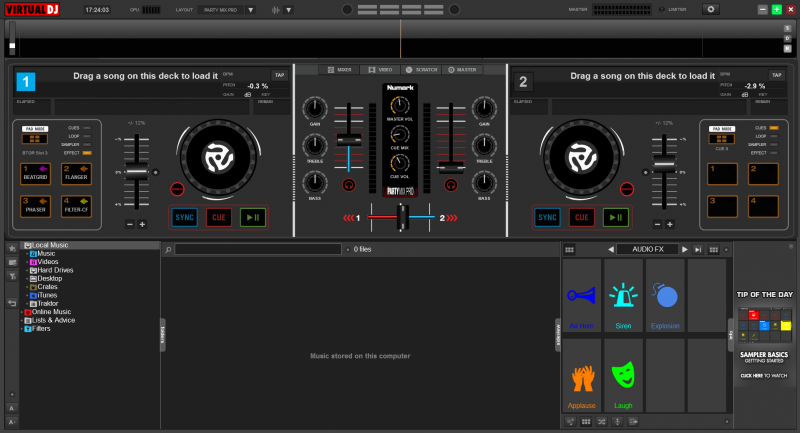
Task: Click the crossfader slider handle
Action: tap(401, 216)
